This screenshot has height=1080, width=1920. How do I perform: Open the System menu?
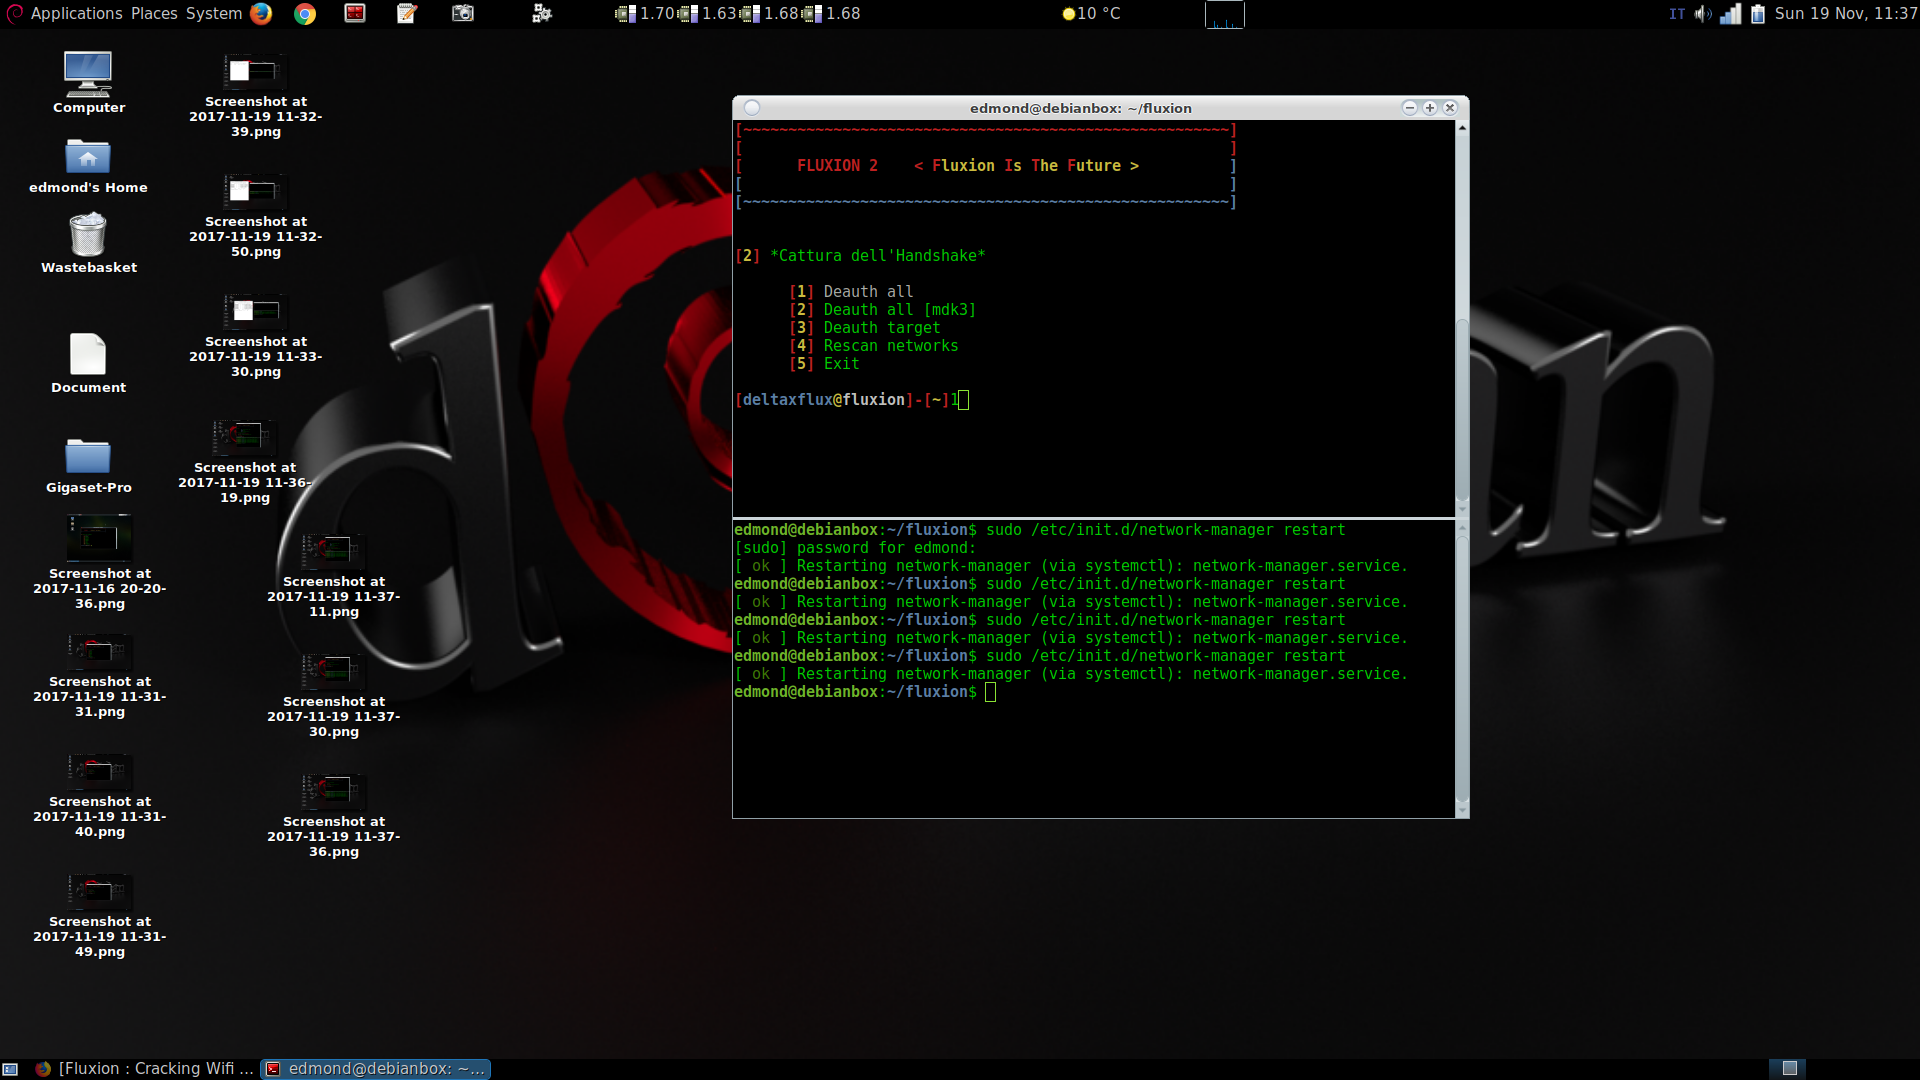coord(214,13)
